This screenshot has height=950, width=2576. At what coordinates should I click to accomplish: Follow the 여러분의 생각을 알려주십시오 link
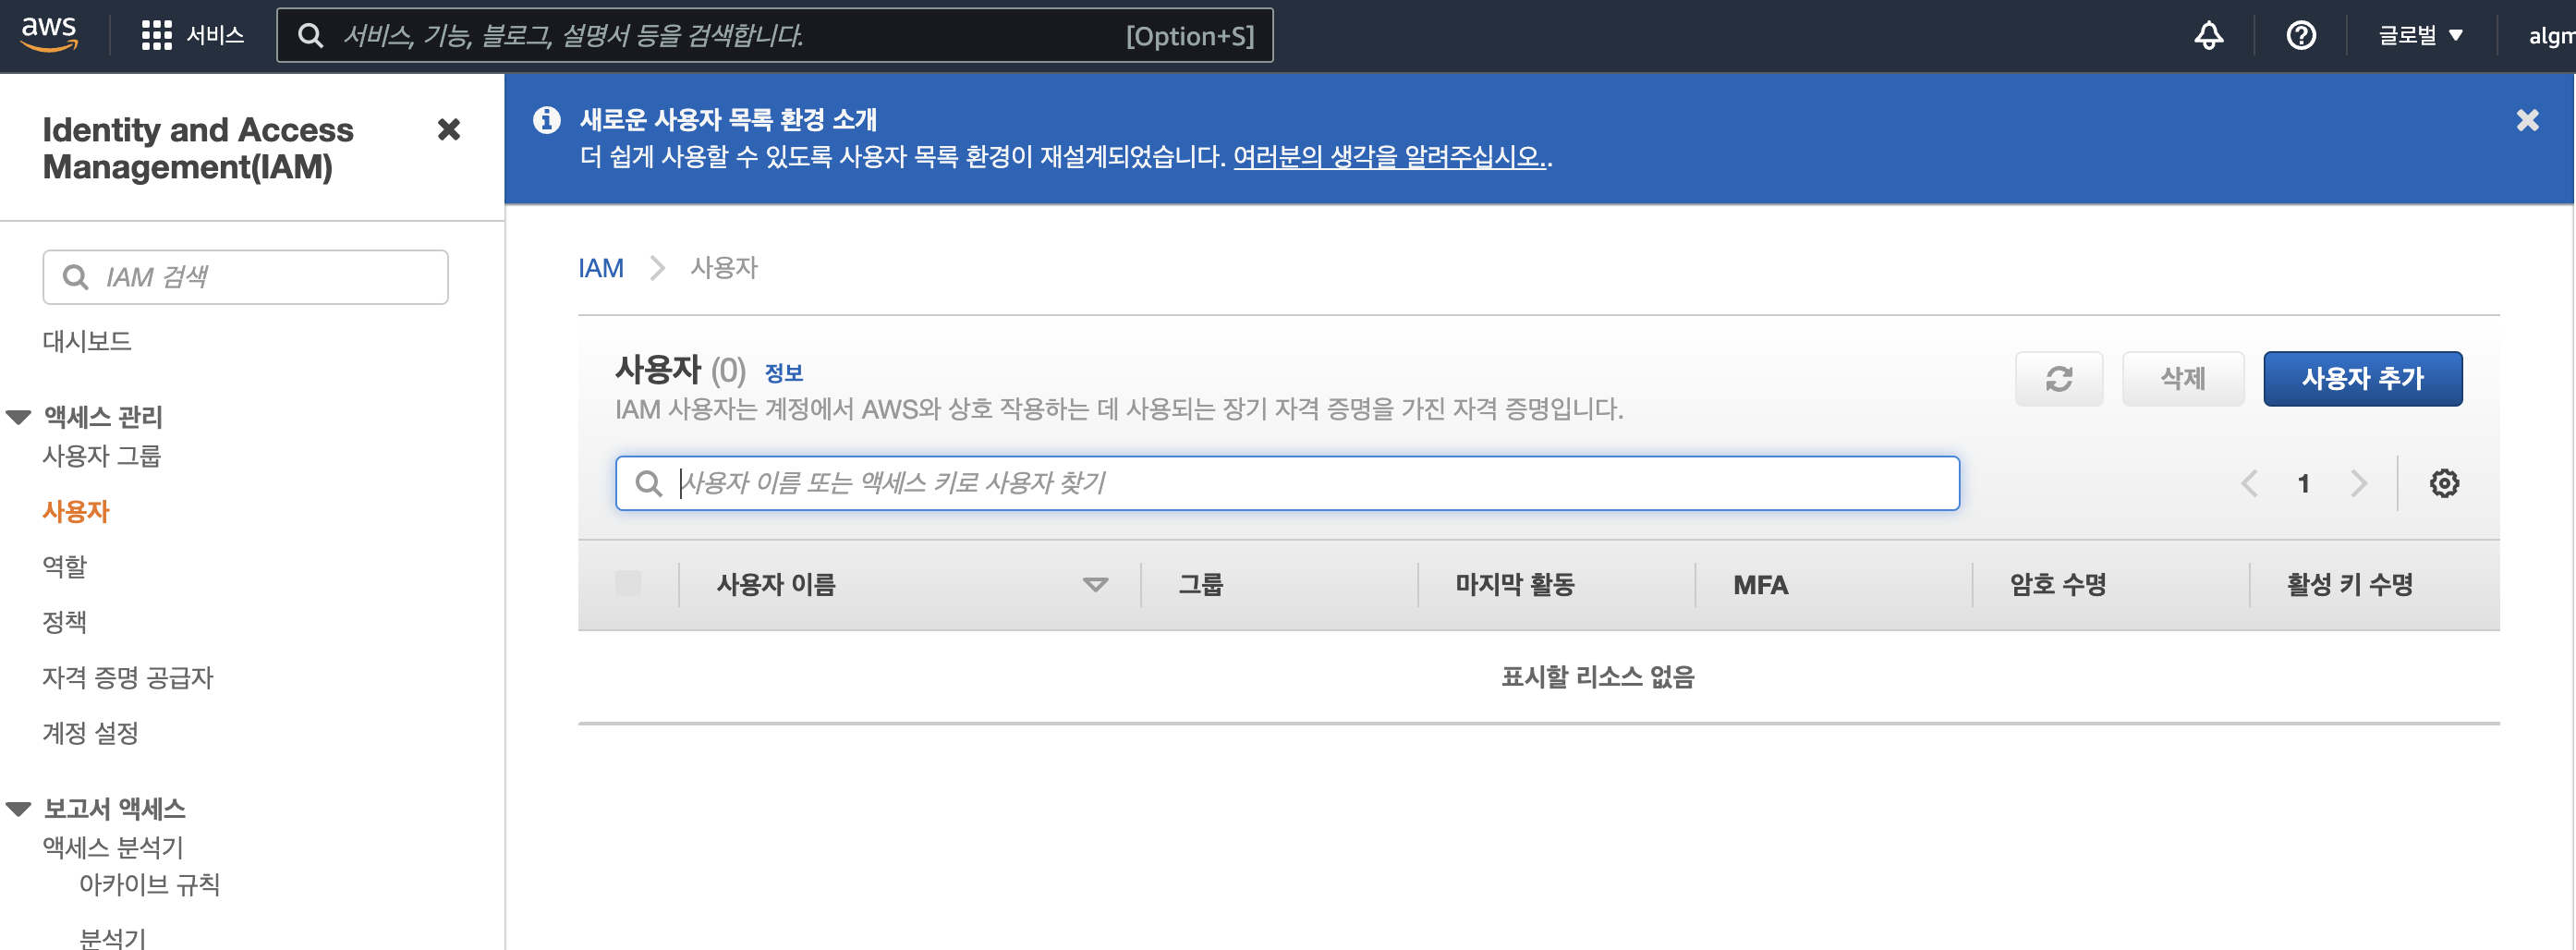point(1389,157)
